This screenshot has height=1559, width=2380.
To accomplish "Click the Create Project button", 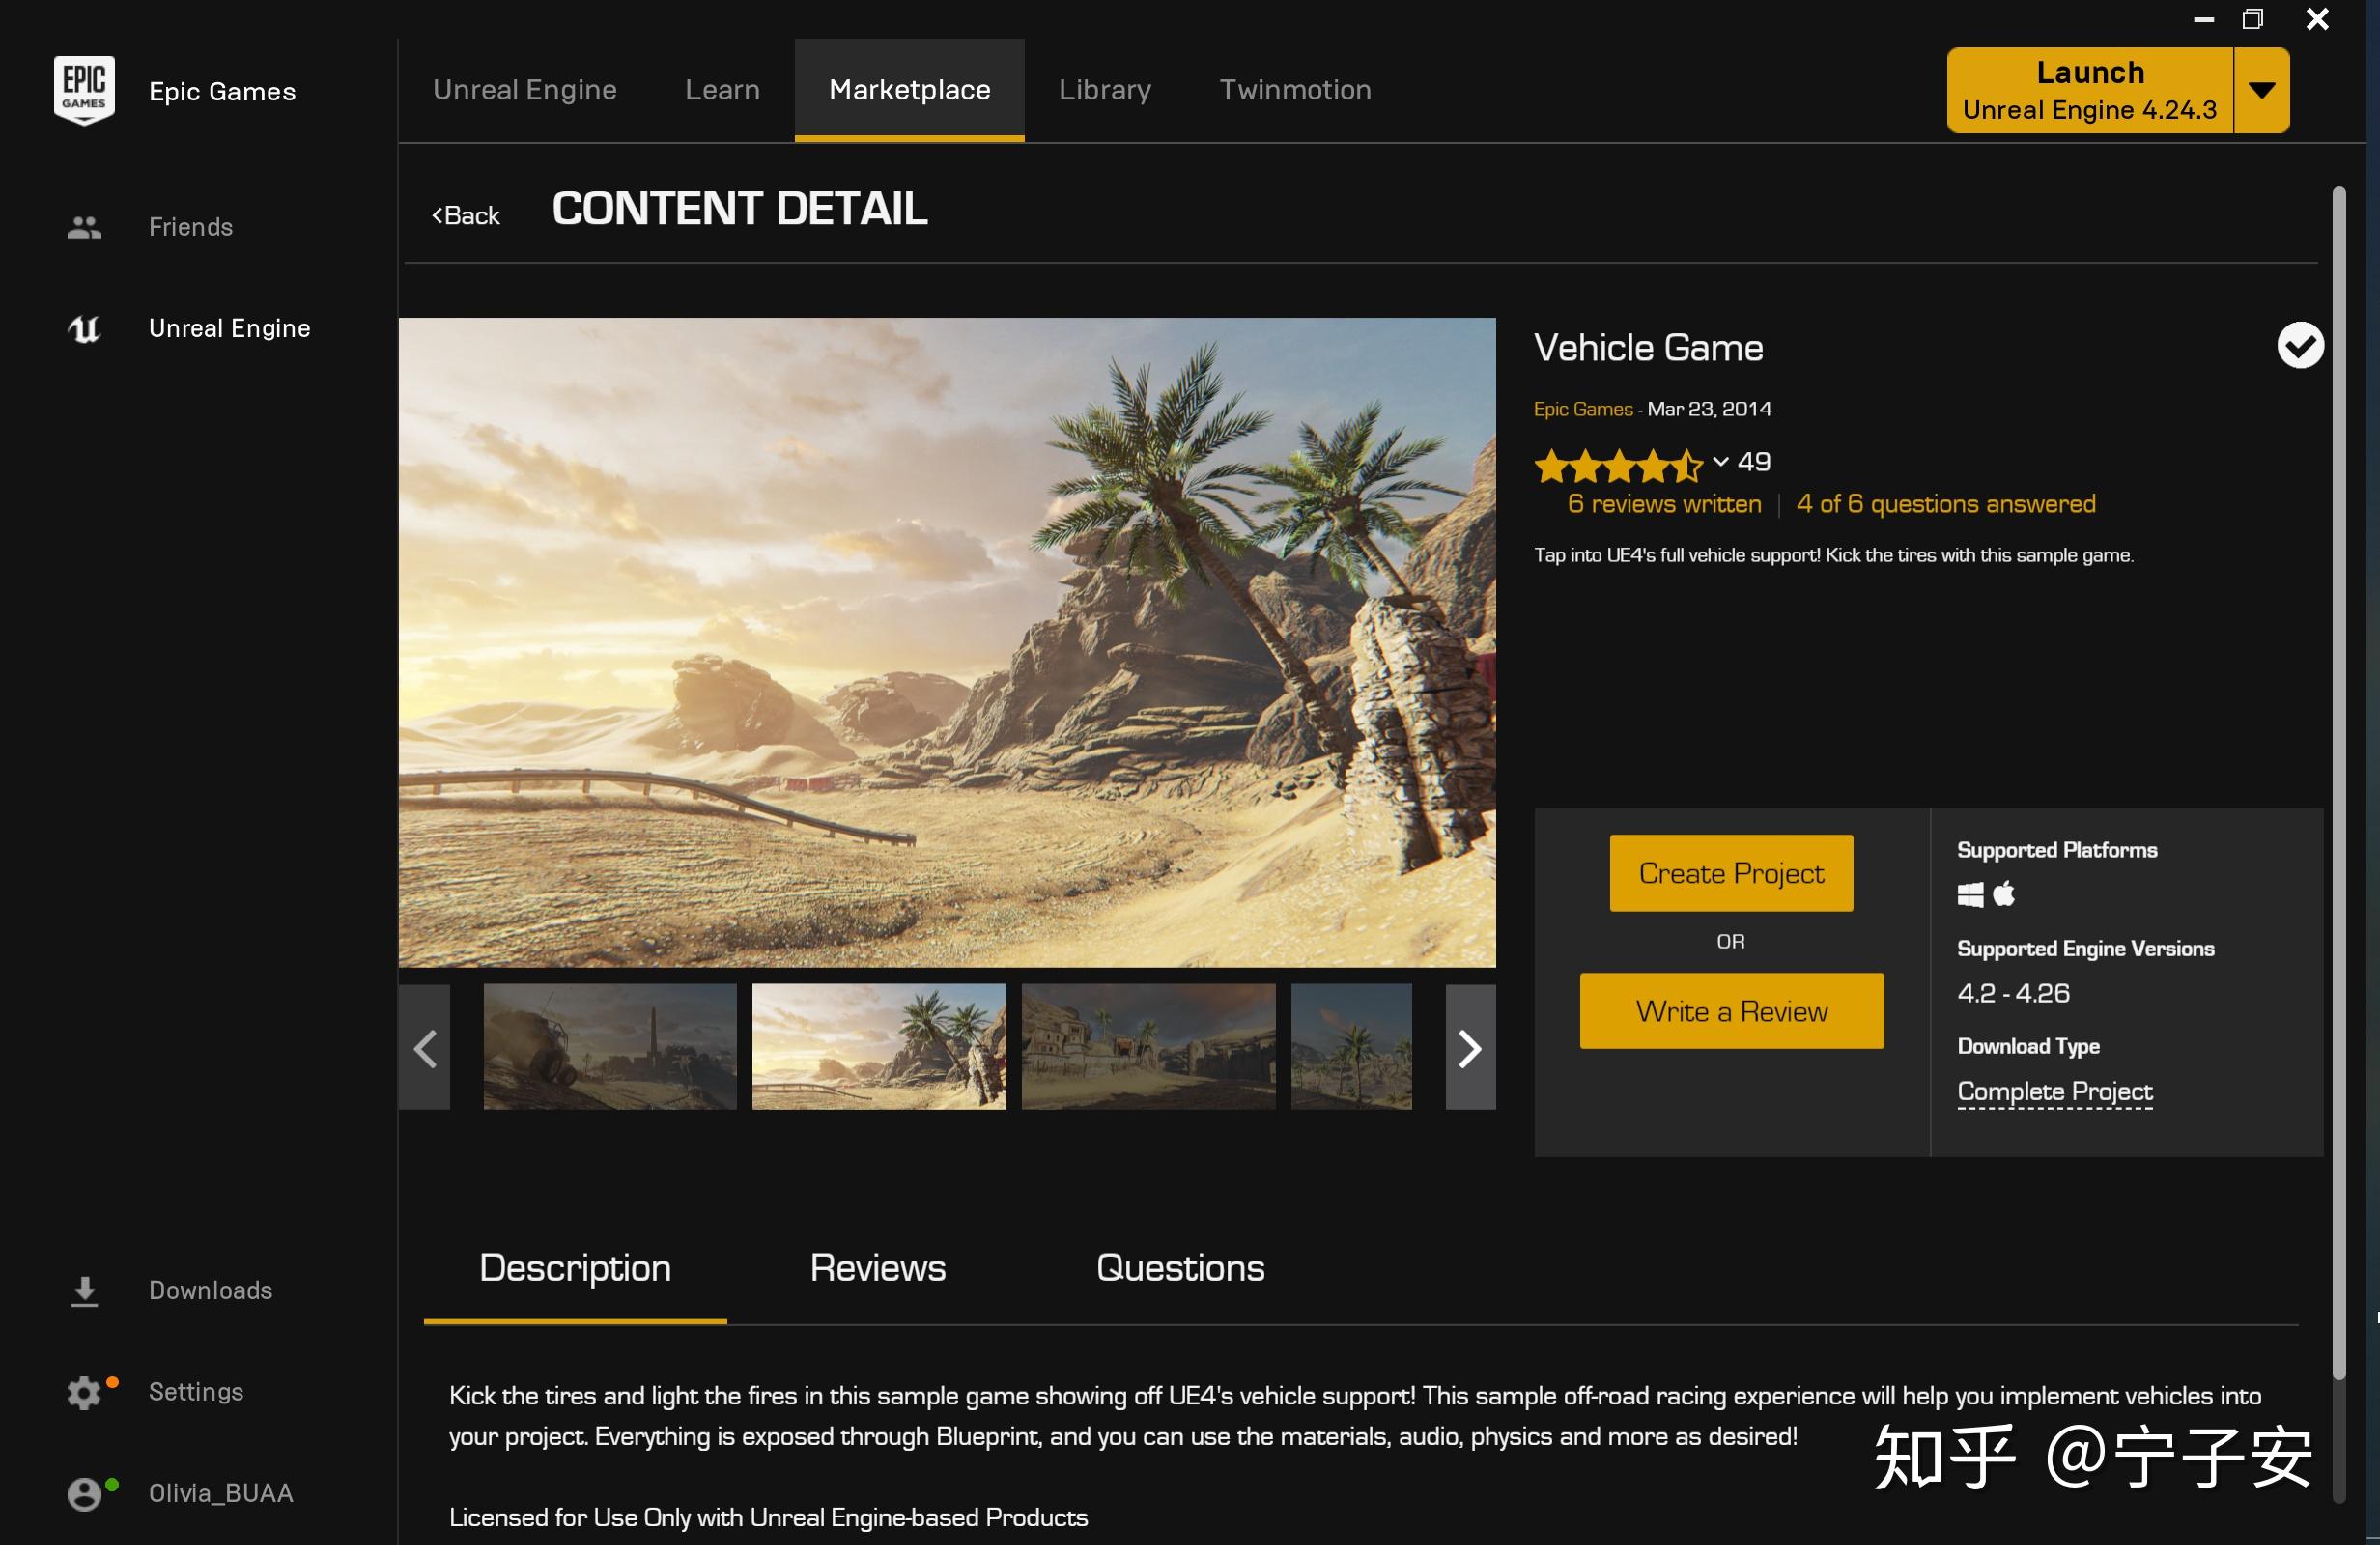I will pos(1731,871).
